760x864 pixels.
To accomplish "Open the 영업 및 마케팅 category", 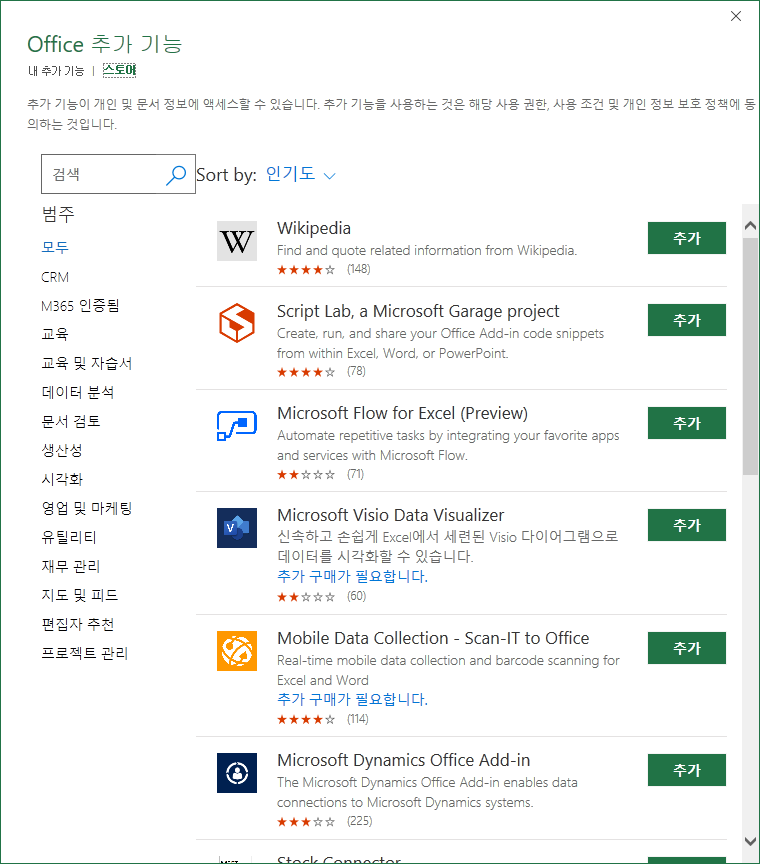I will (87, 508).
